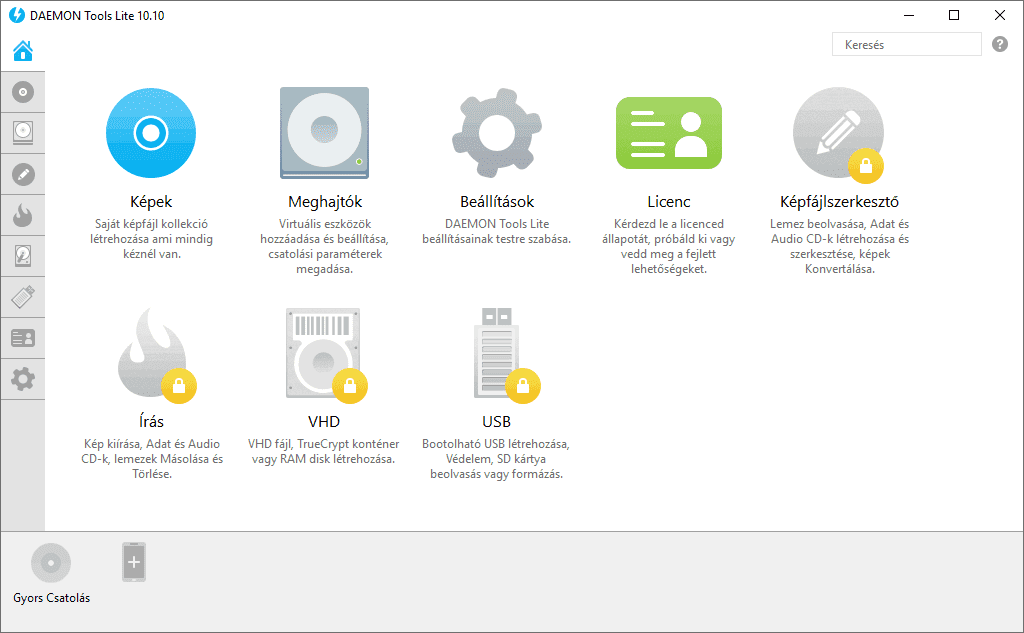Open the VHD hard disk sidebar icon
This screenshot has height=633, width=1024.
(x=23, y=256)
